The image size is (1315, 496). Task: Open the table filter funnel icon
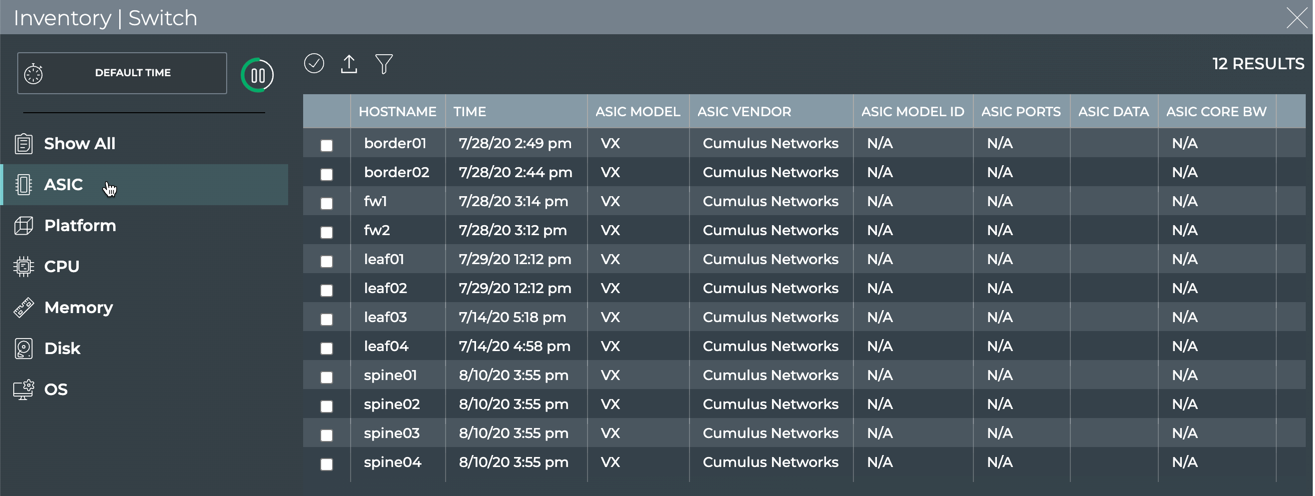384,64
